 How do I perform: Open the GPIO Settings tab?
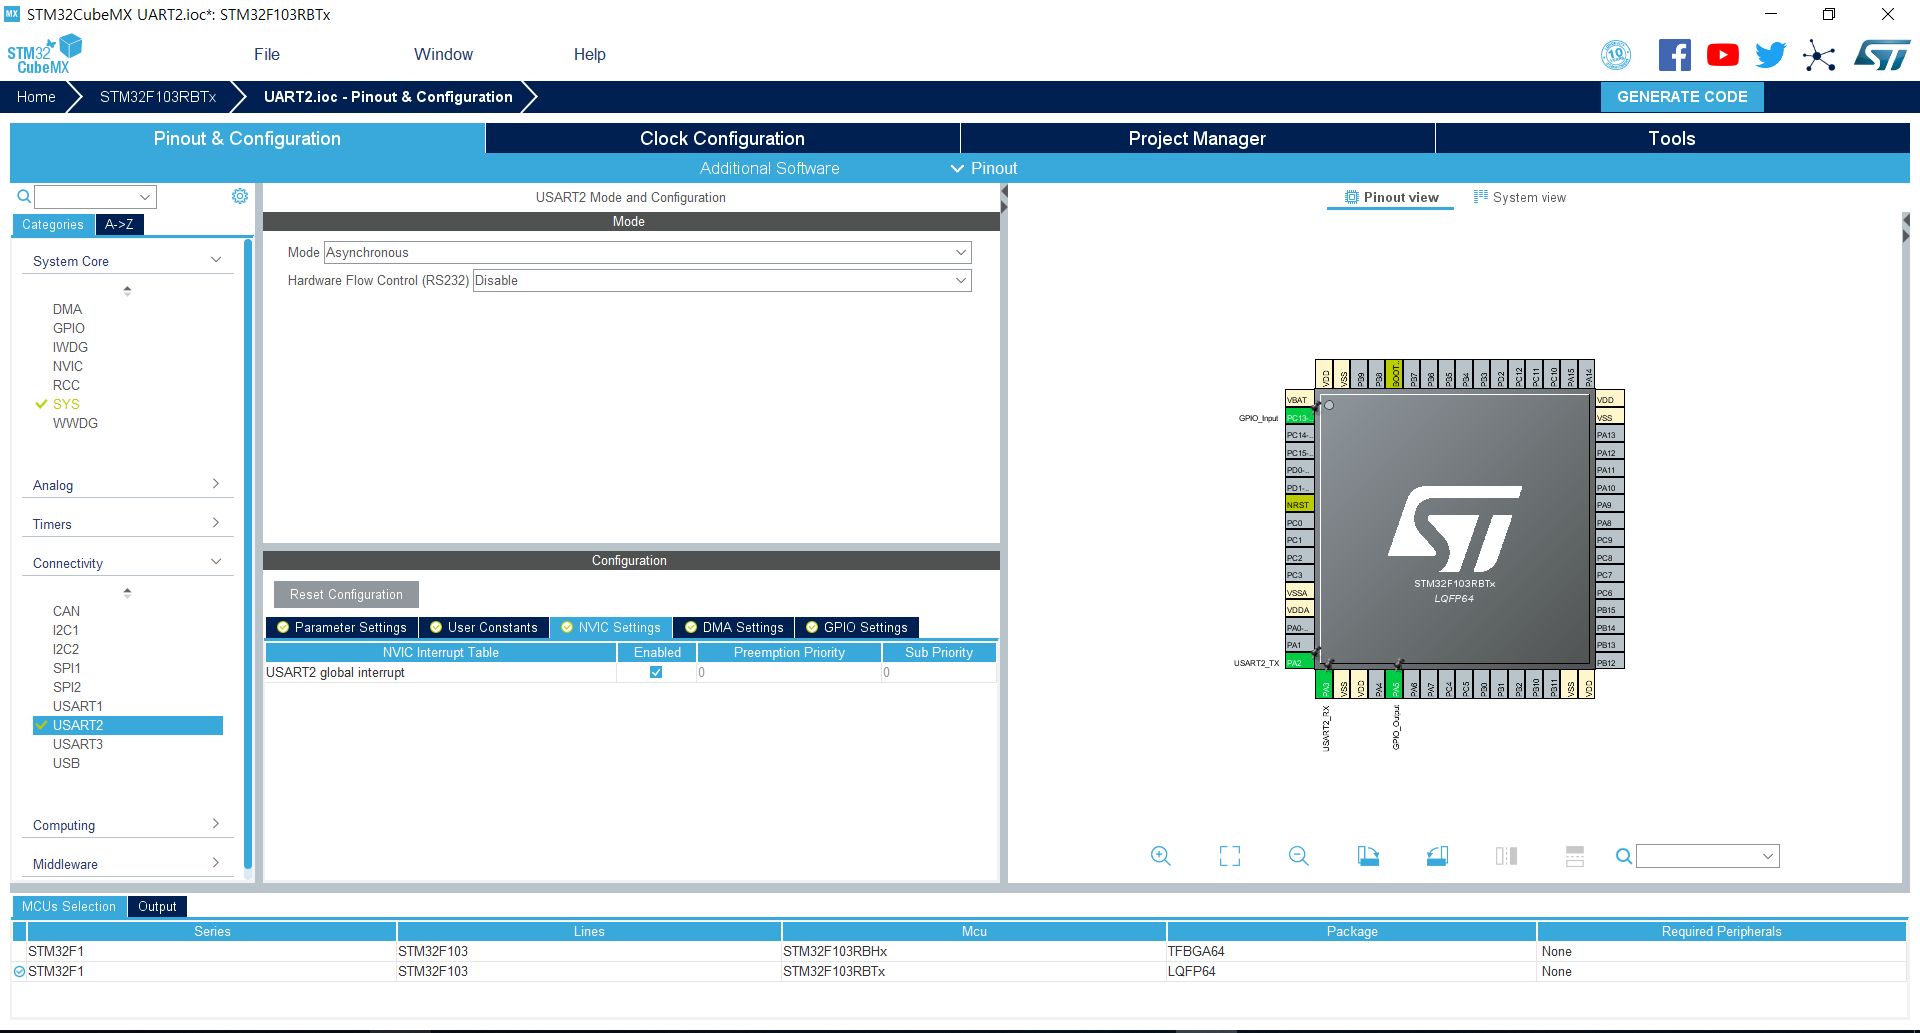click(857, 627)
